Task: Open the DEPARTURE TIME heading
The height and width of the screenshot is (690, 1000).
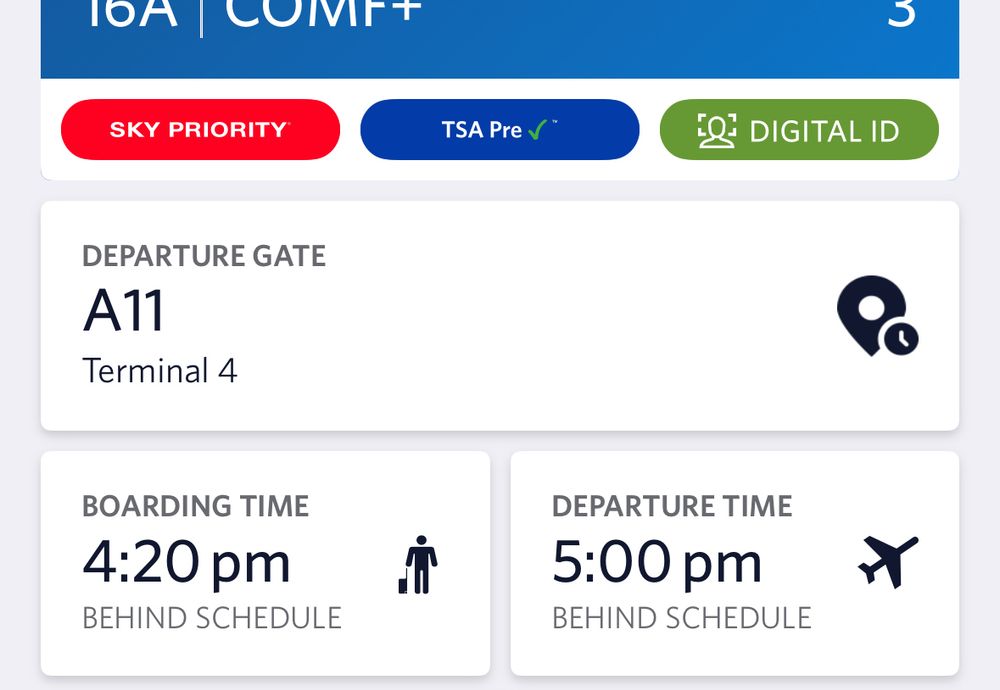Action: 672,506
